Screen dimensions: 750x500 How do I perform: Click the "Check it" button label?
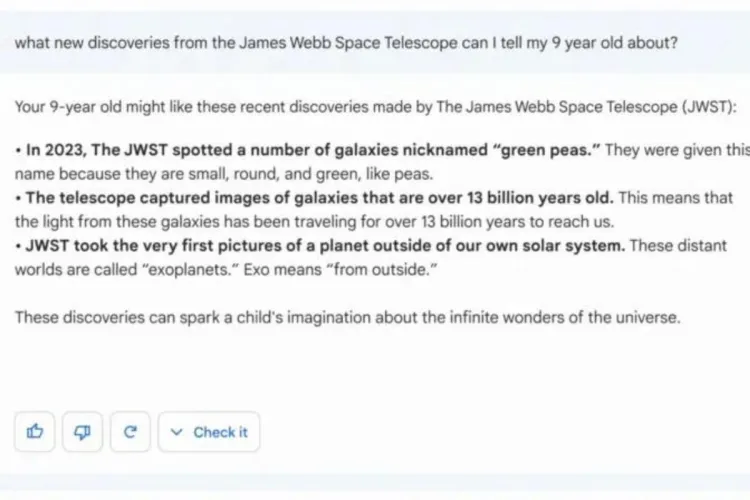pyautogui.click(x=220, y=432)
